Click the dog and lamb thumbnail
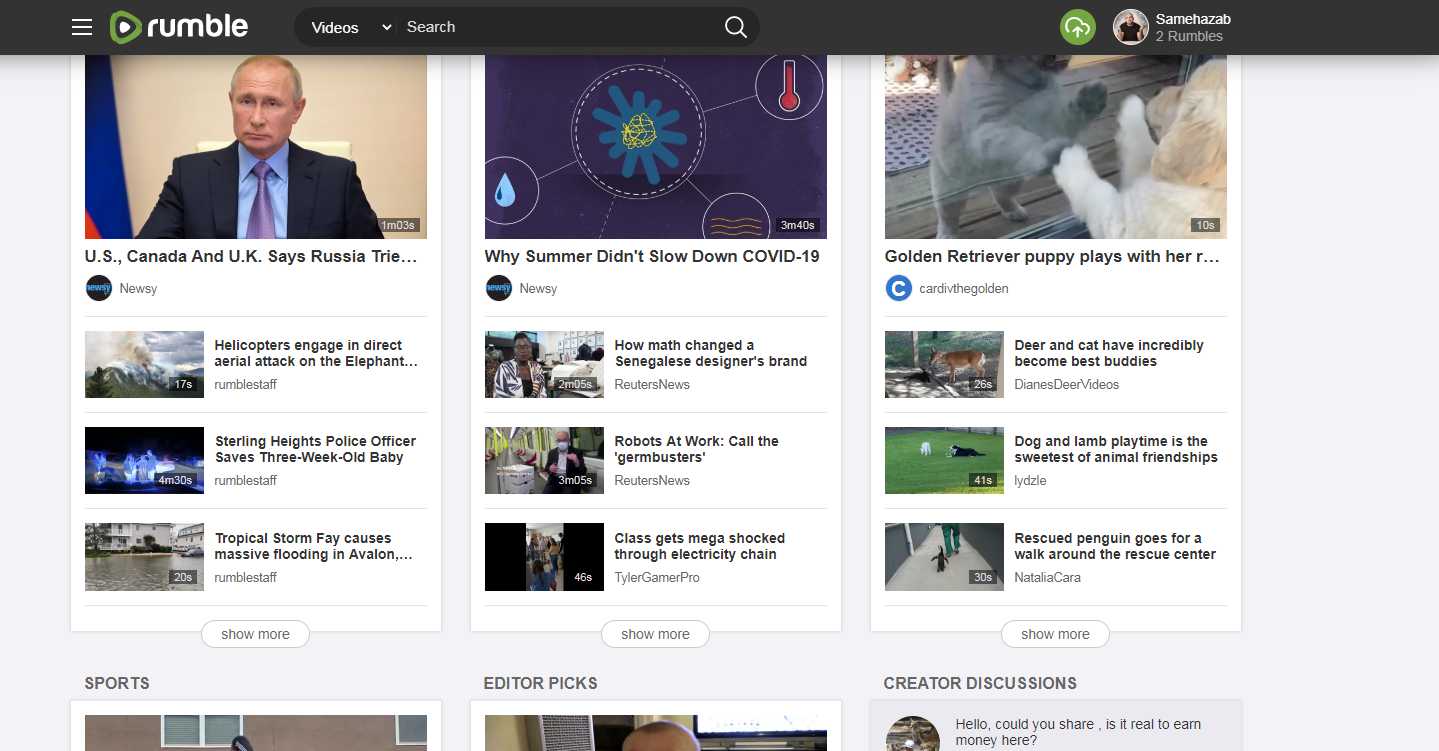Screen dimensions: 1439x751 pos(944,460)
